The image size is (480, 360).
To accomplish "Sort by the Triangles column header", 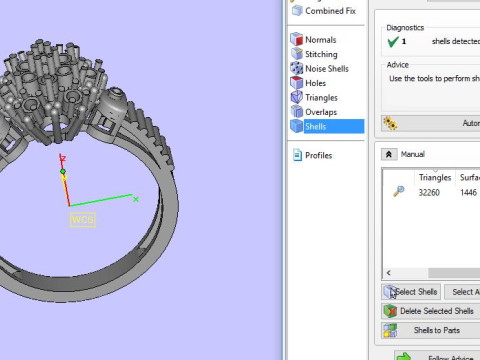I will click(x=435, y=177).
